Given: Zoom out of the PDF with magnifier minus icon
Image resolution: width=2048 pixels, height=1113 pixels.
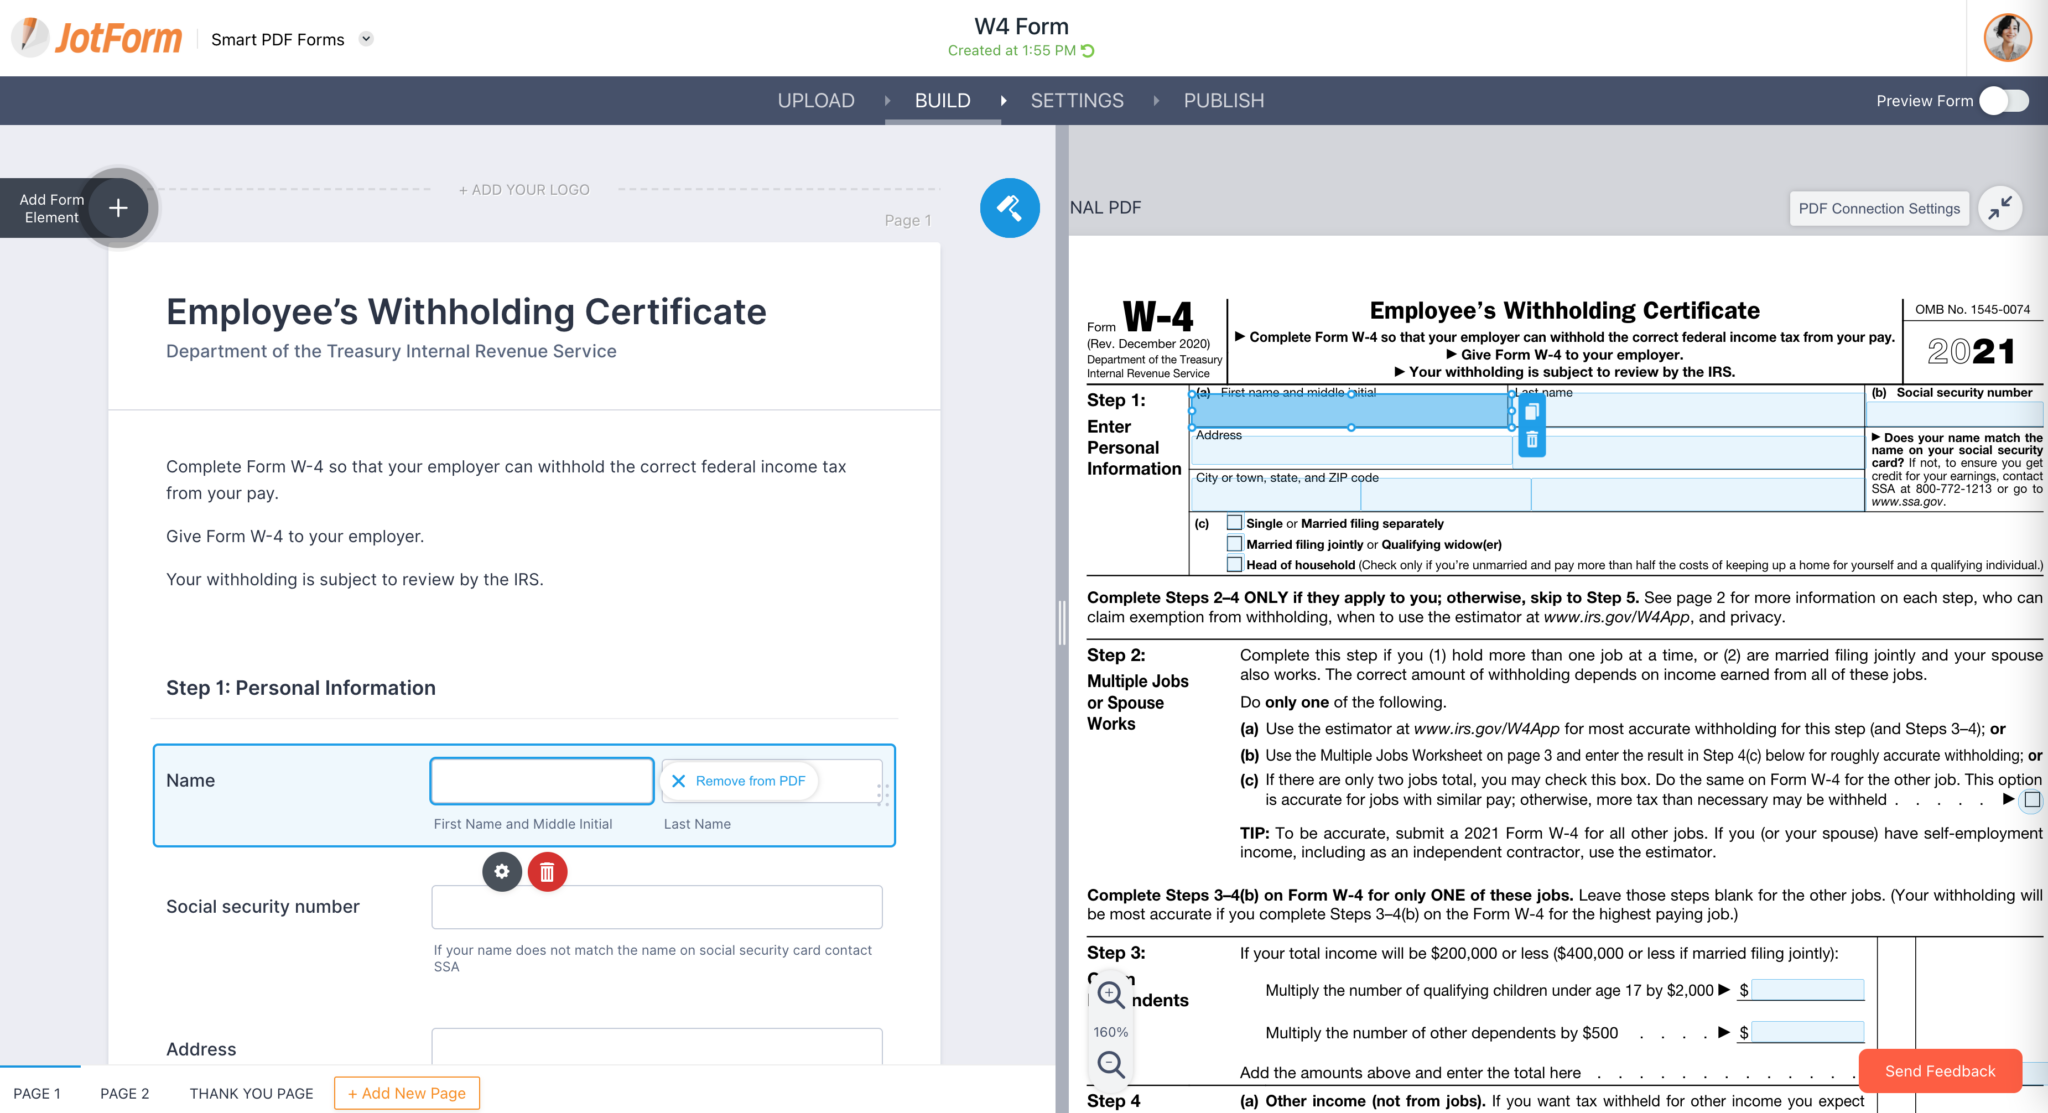Looking at the screenshot, I should click(x=1110, y=1065).
